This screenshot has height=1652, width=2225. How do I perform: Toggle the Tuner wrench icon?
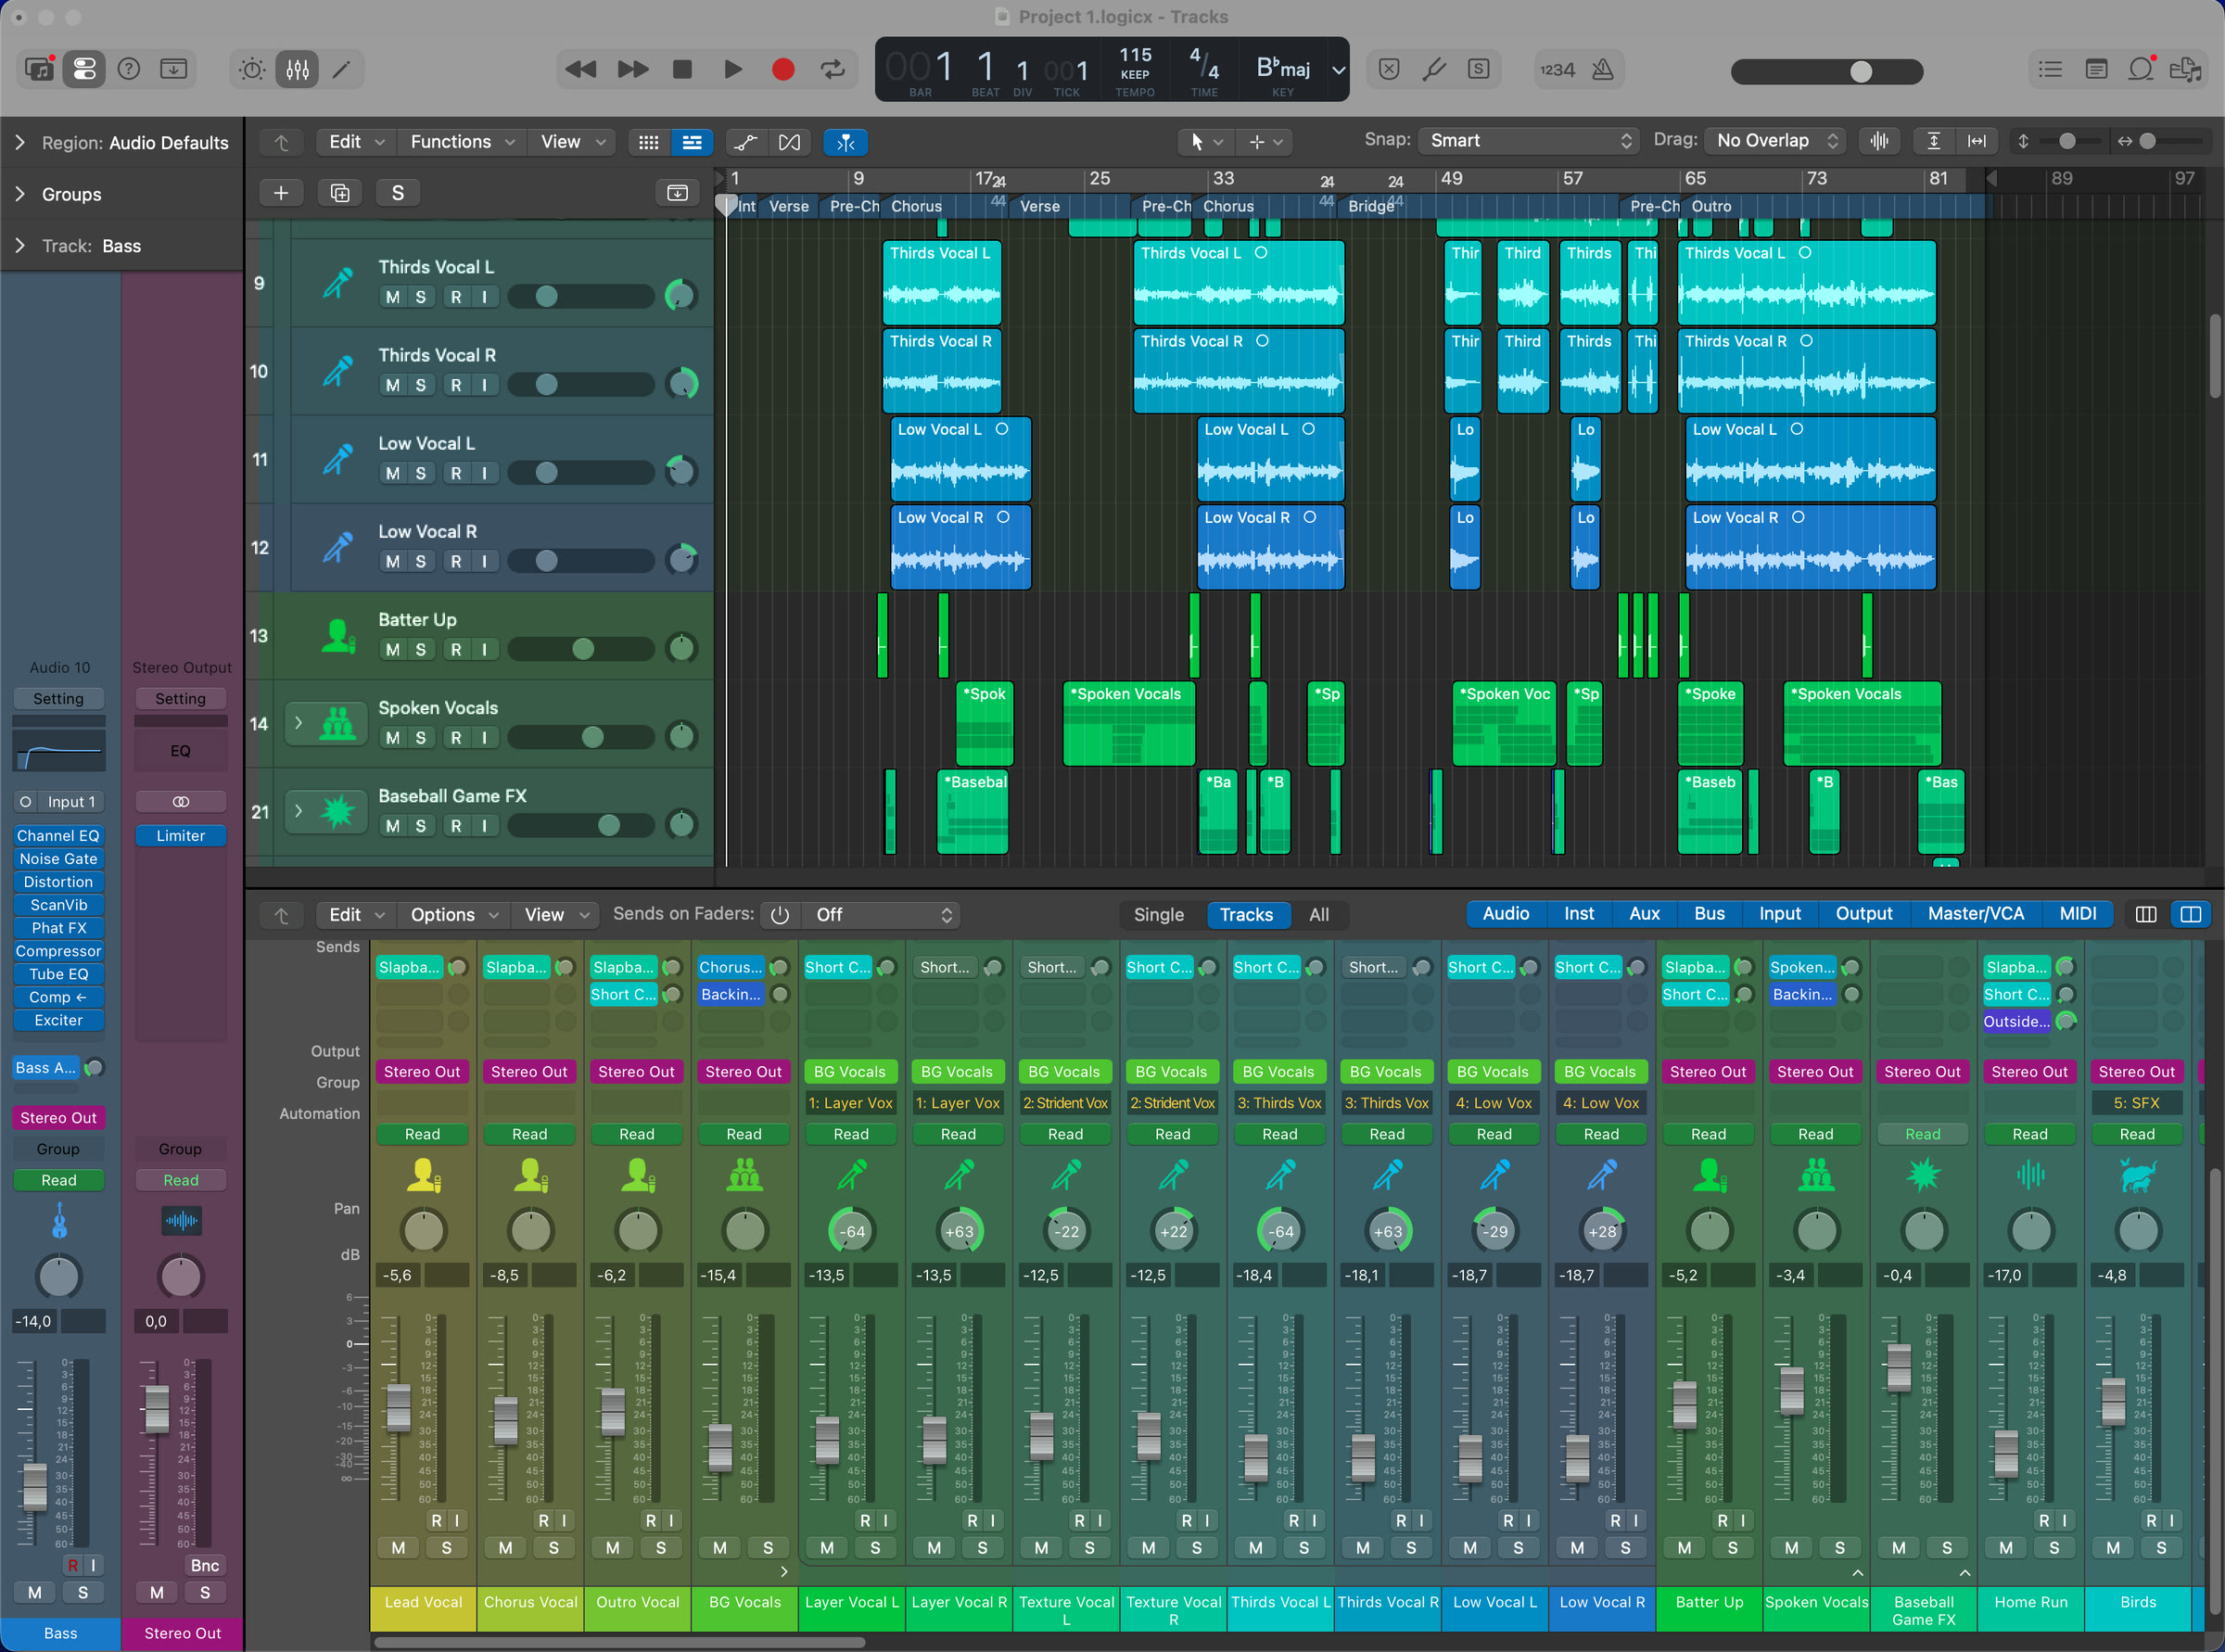point(1434,69)
